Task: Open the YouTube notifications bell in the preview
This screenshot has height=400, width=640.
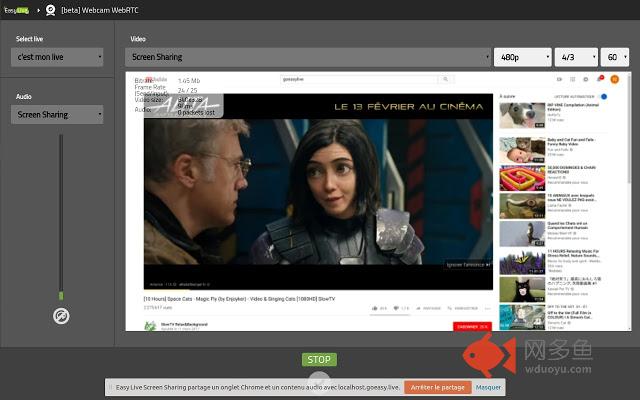Action: 600,79
